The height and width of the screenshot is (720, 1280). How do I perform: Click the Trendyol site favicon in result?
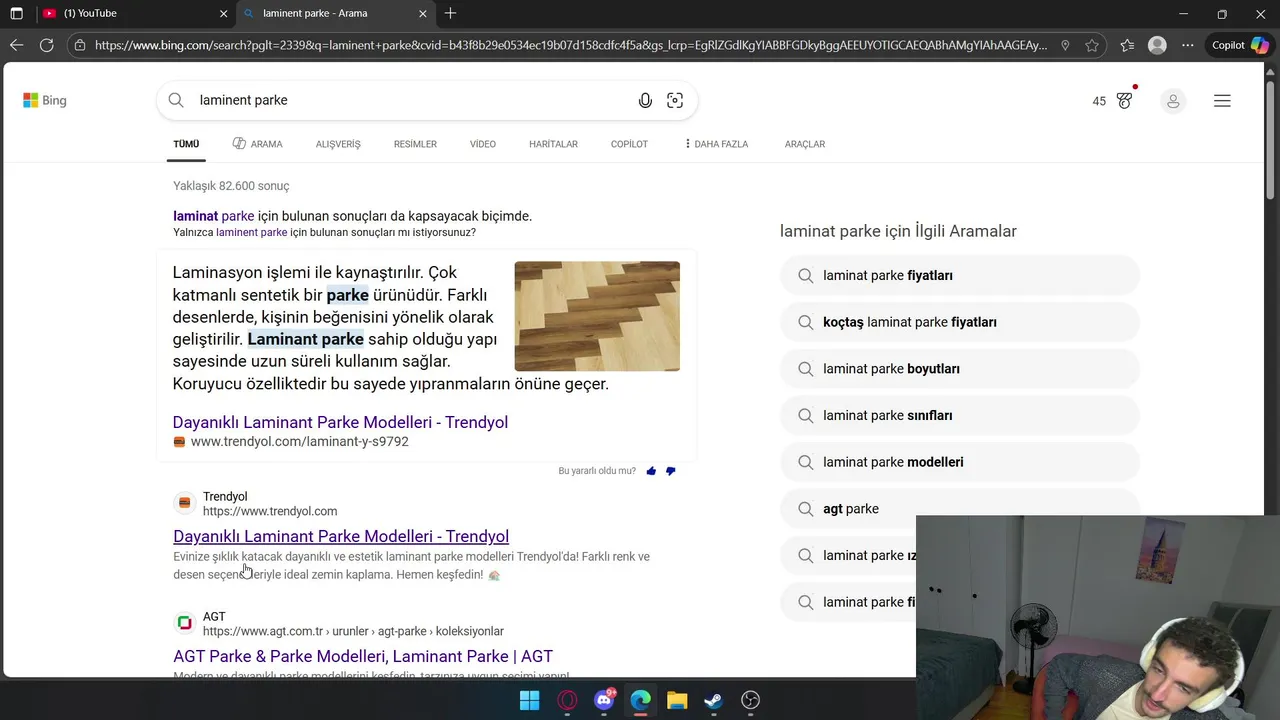point(184,503)
